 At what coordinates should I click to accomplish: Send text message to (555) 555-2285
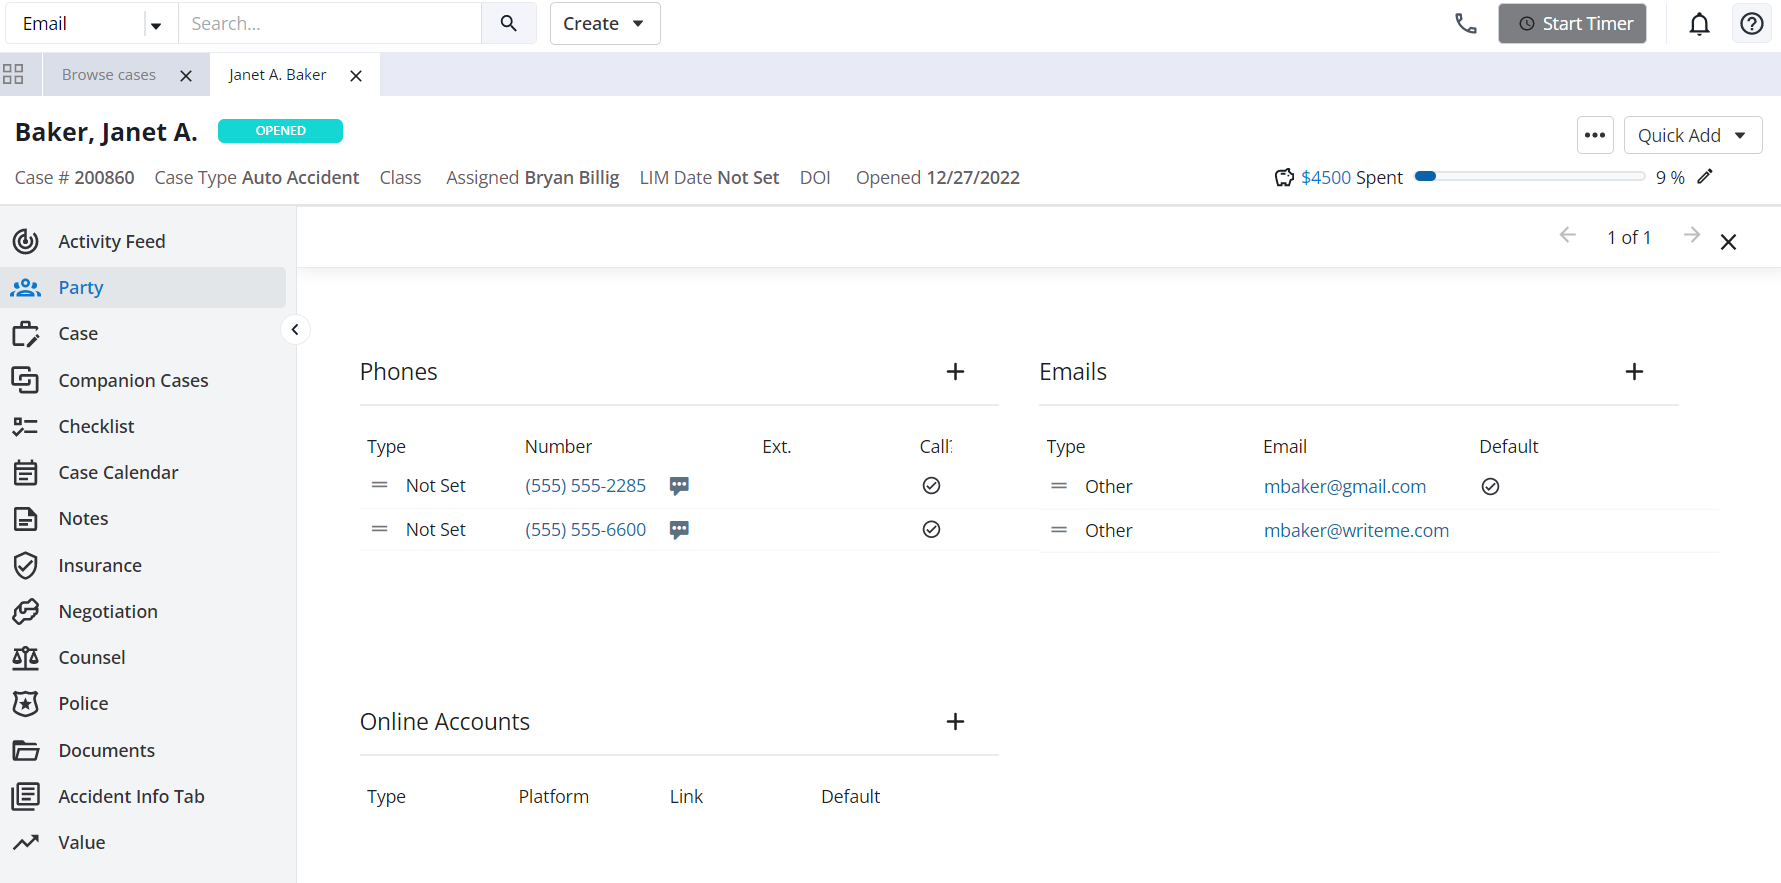point(679,486)
